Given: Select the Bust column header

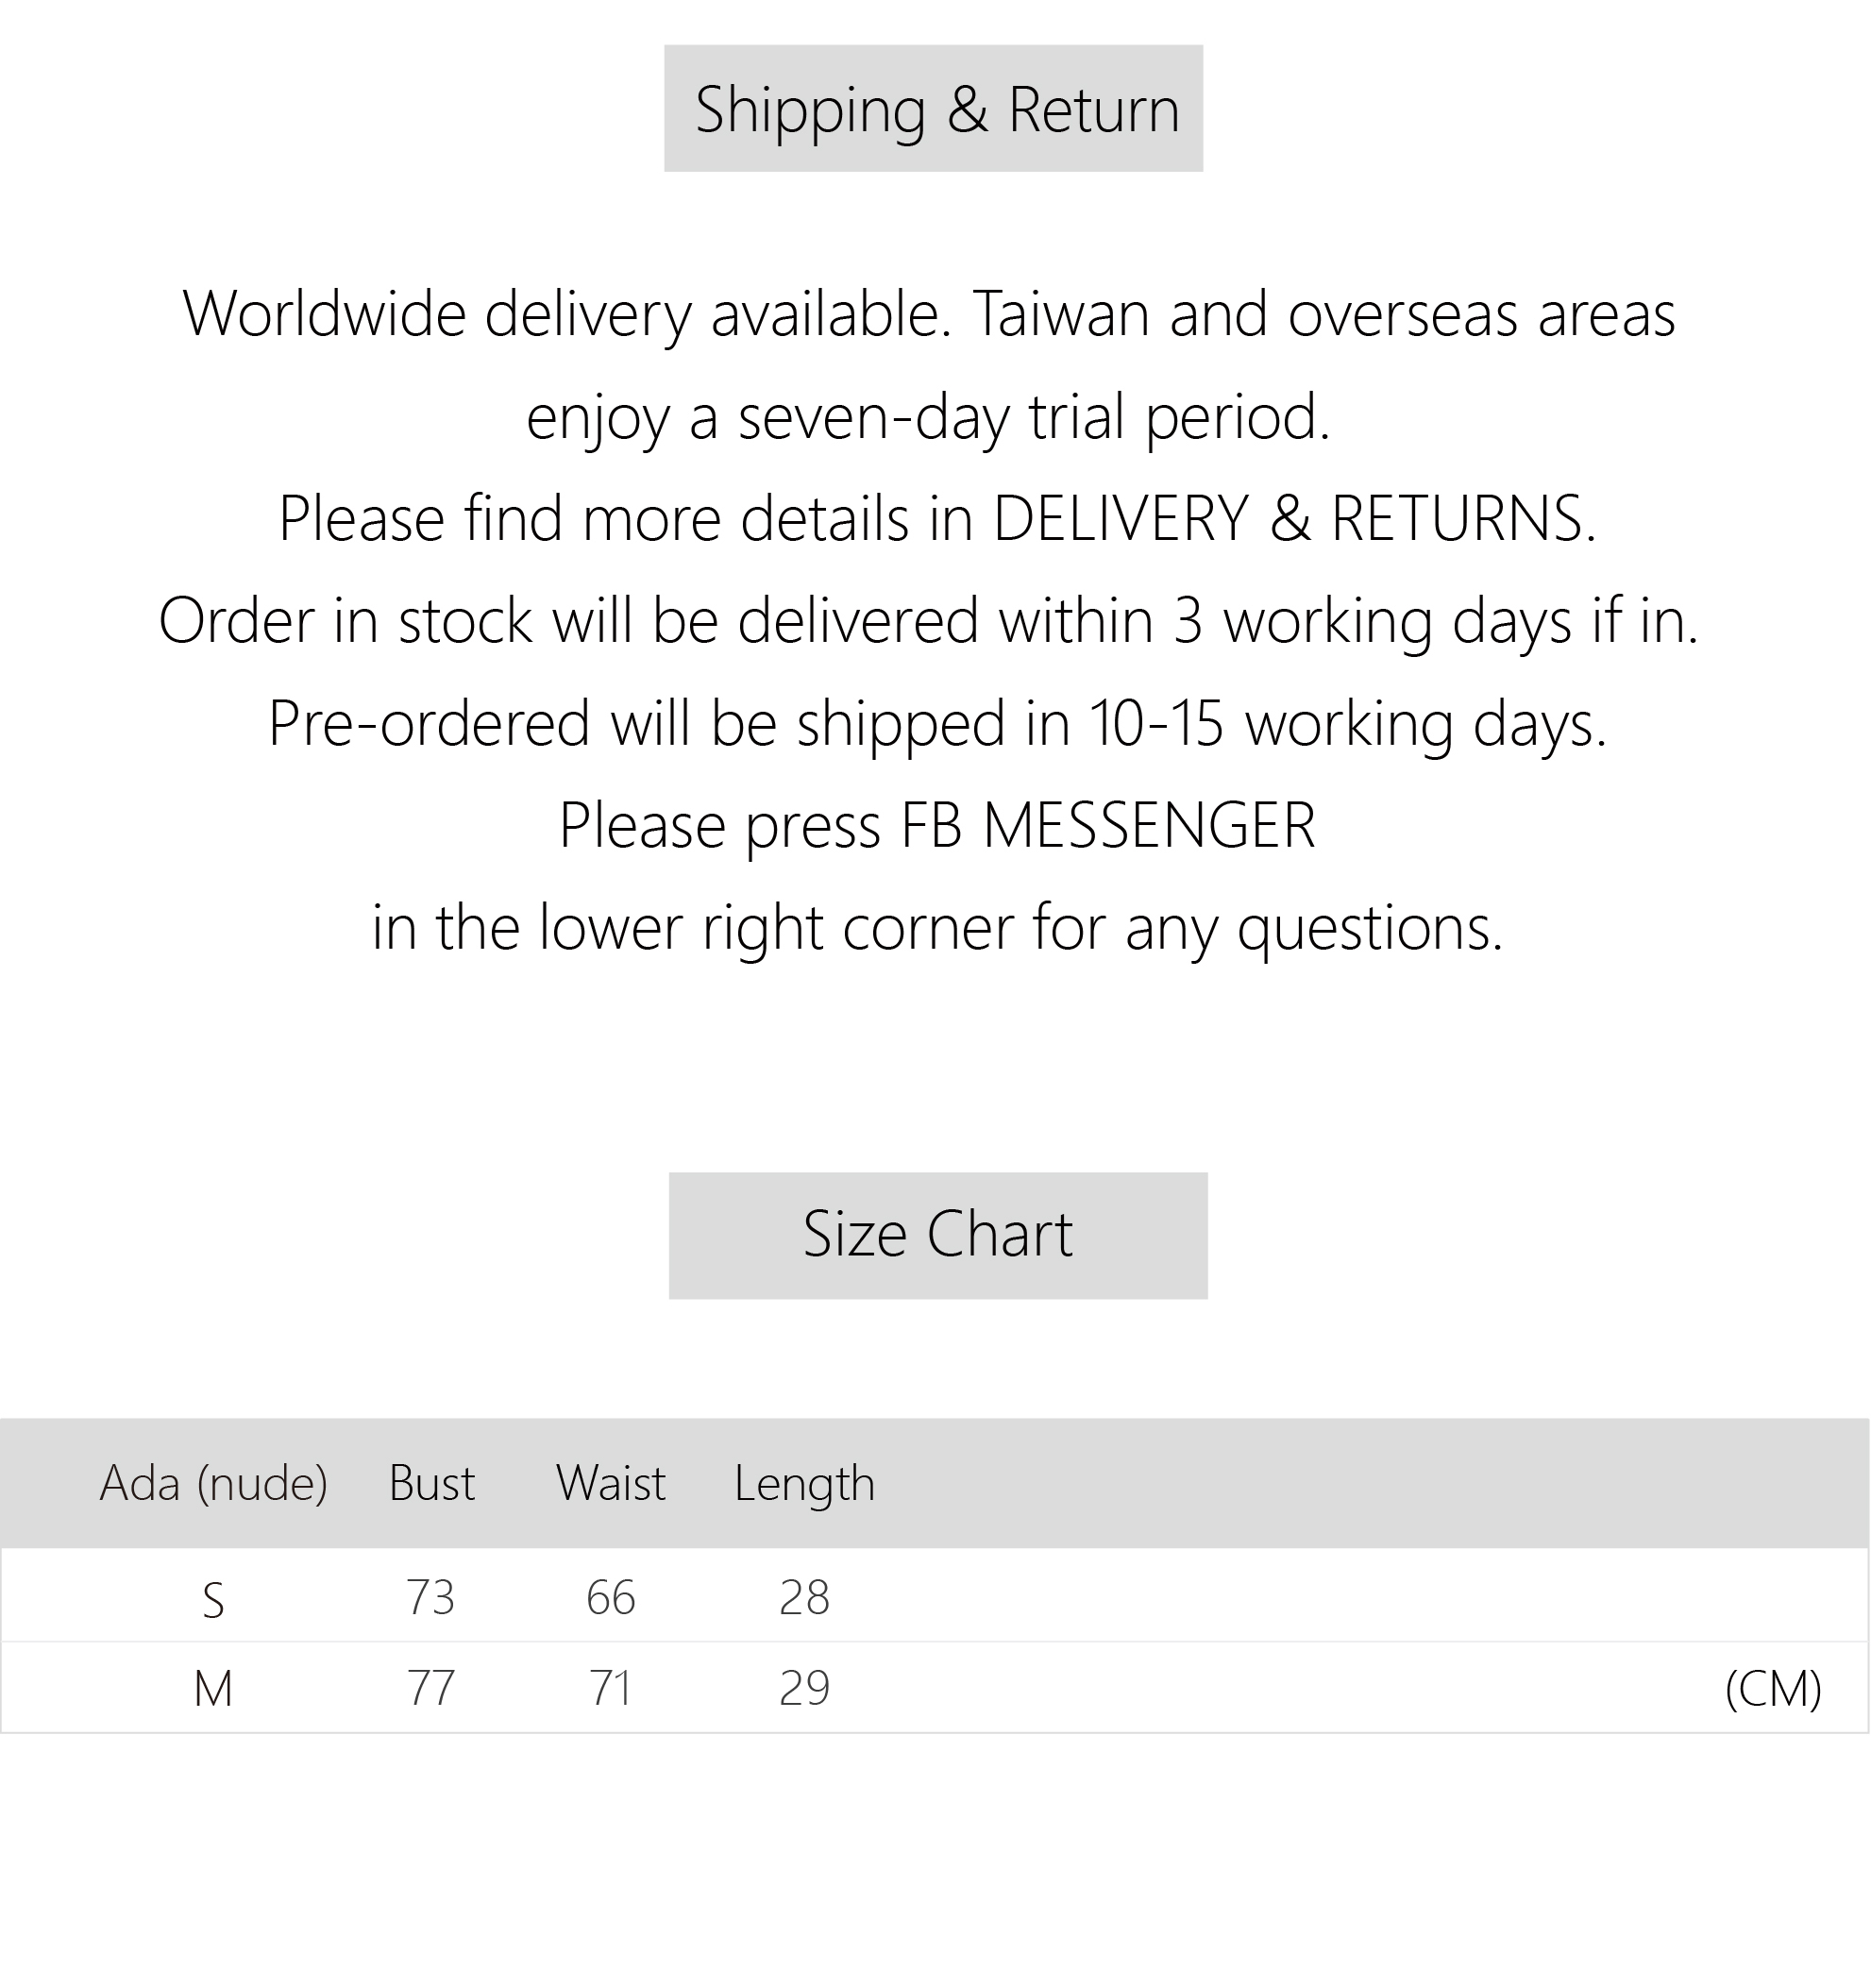Looking at the screenshot, I should [431, 1482].
